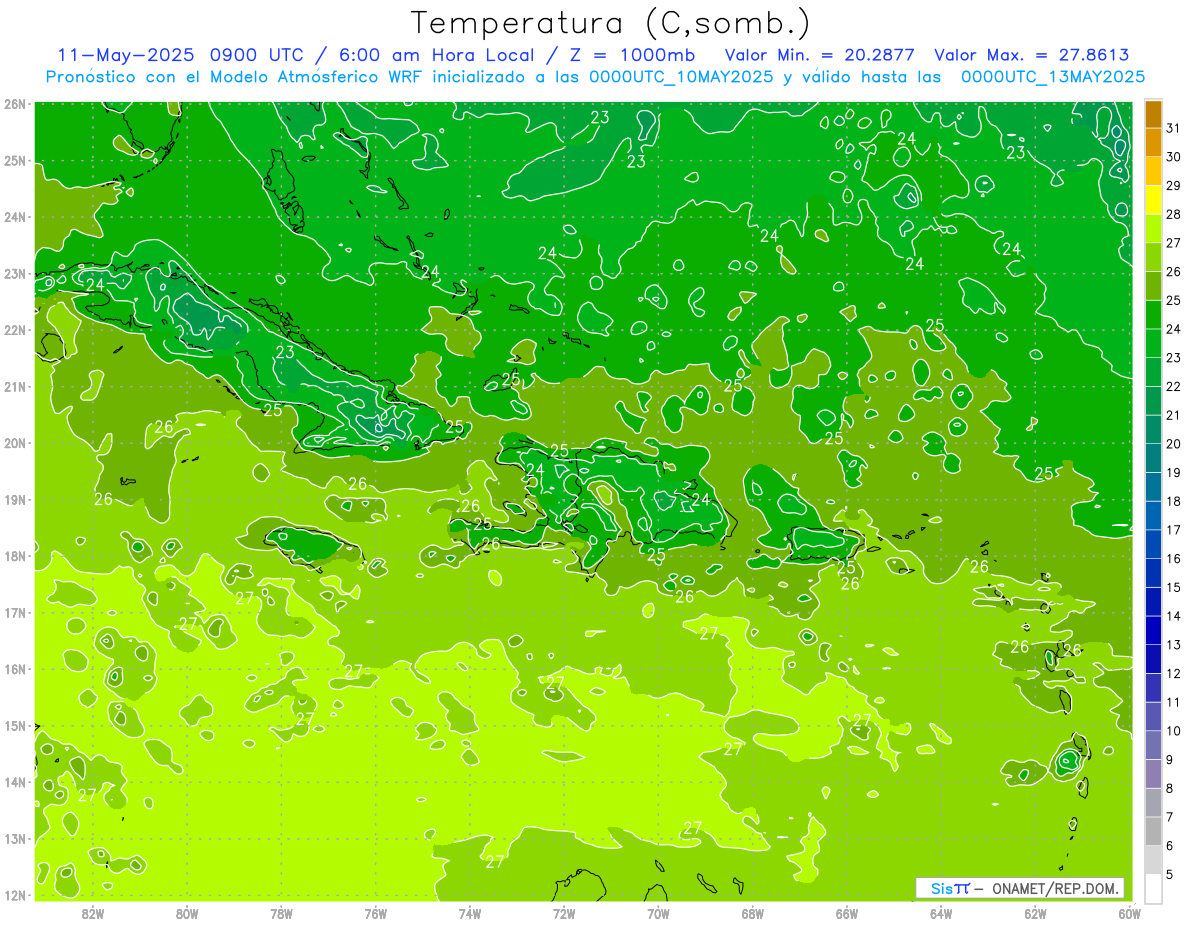Pick the yellow swatch between 28 and 29
Screen dimensions: 1200x927
point(1153,201)
